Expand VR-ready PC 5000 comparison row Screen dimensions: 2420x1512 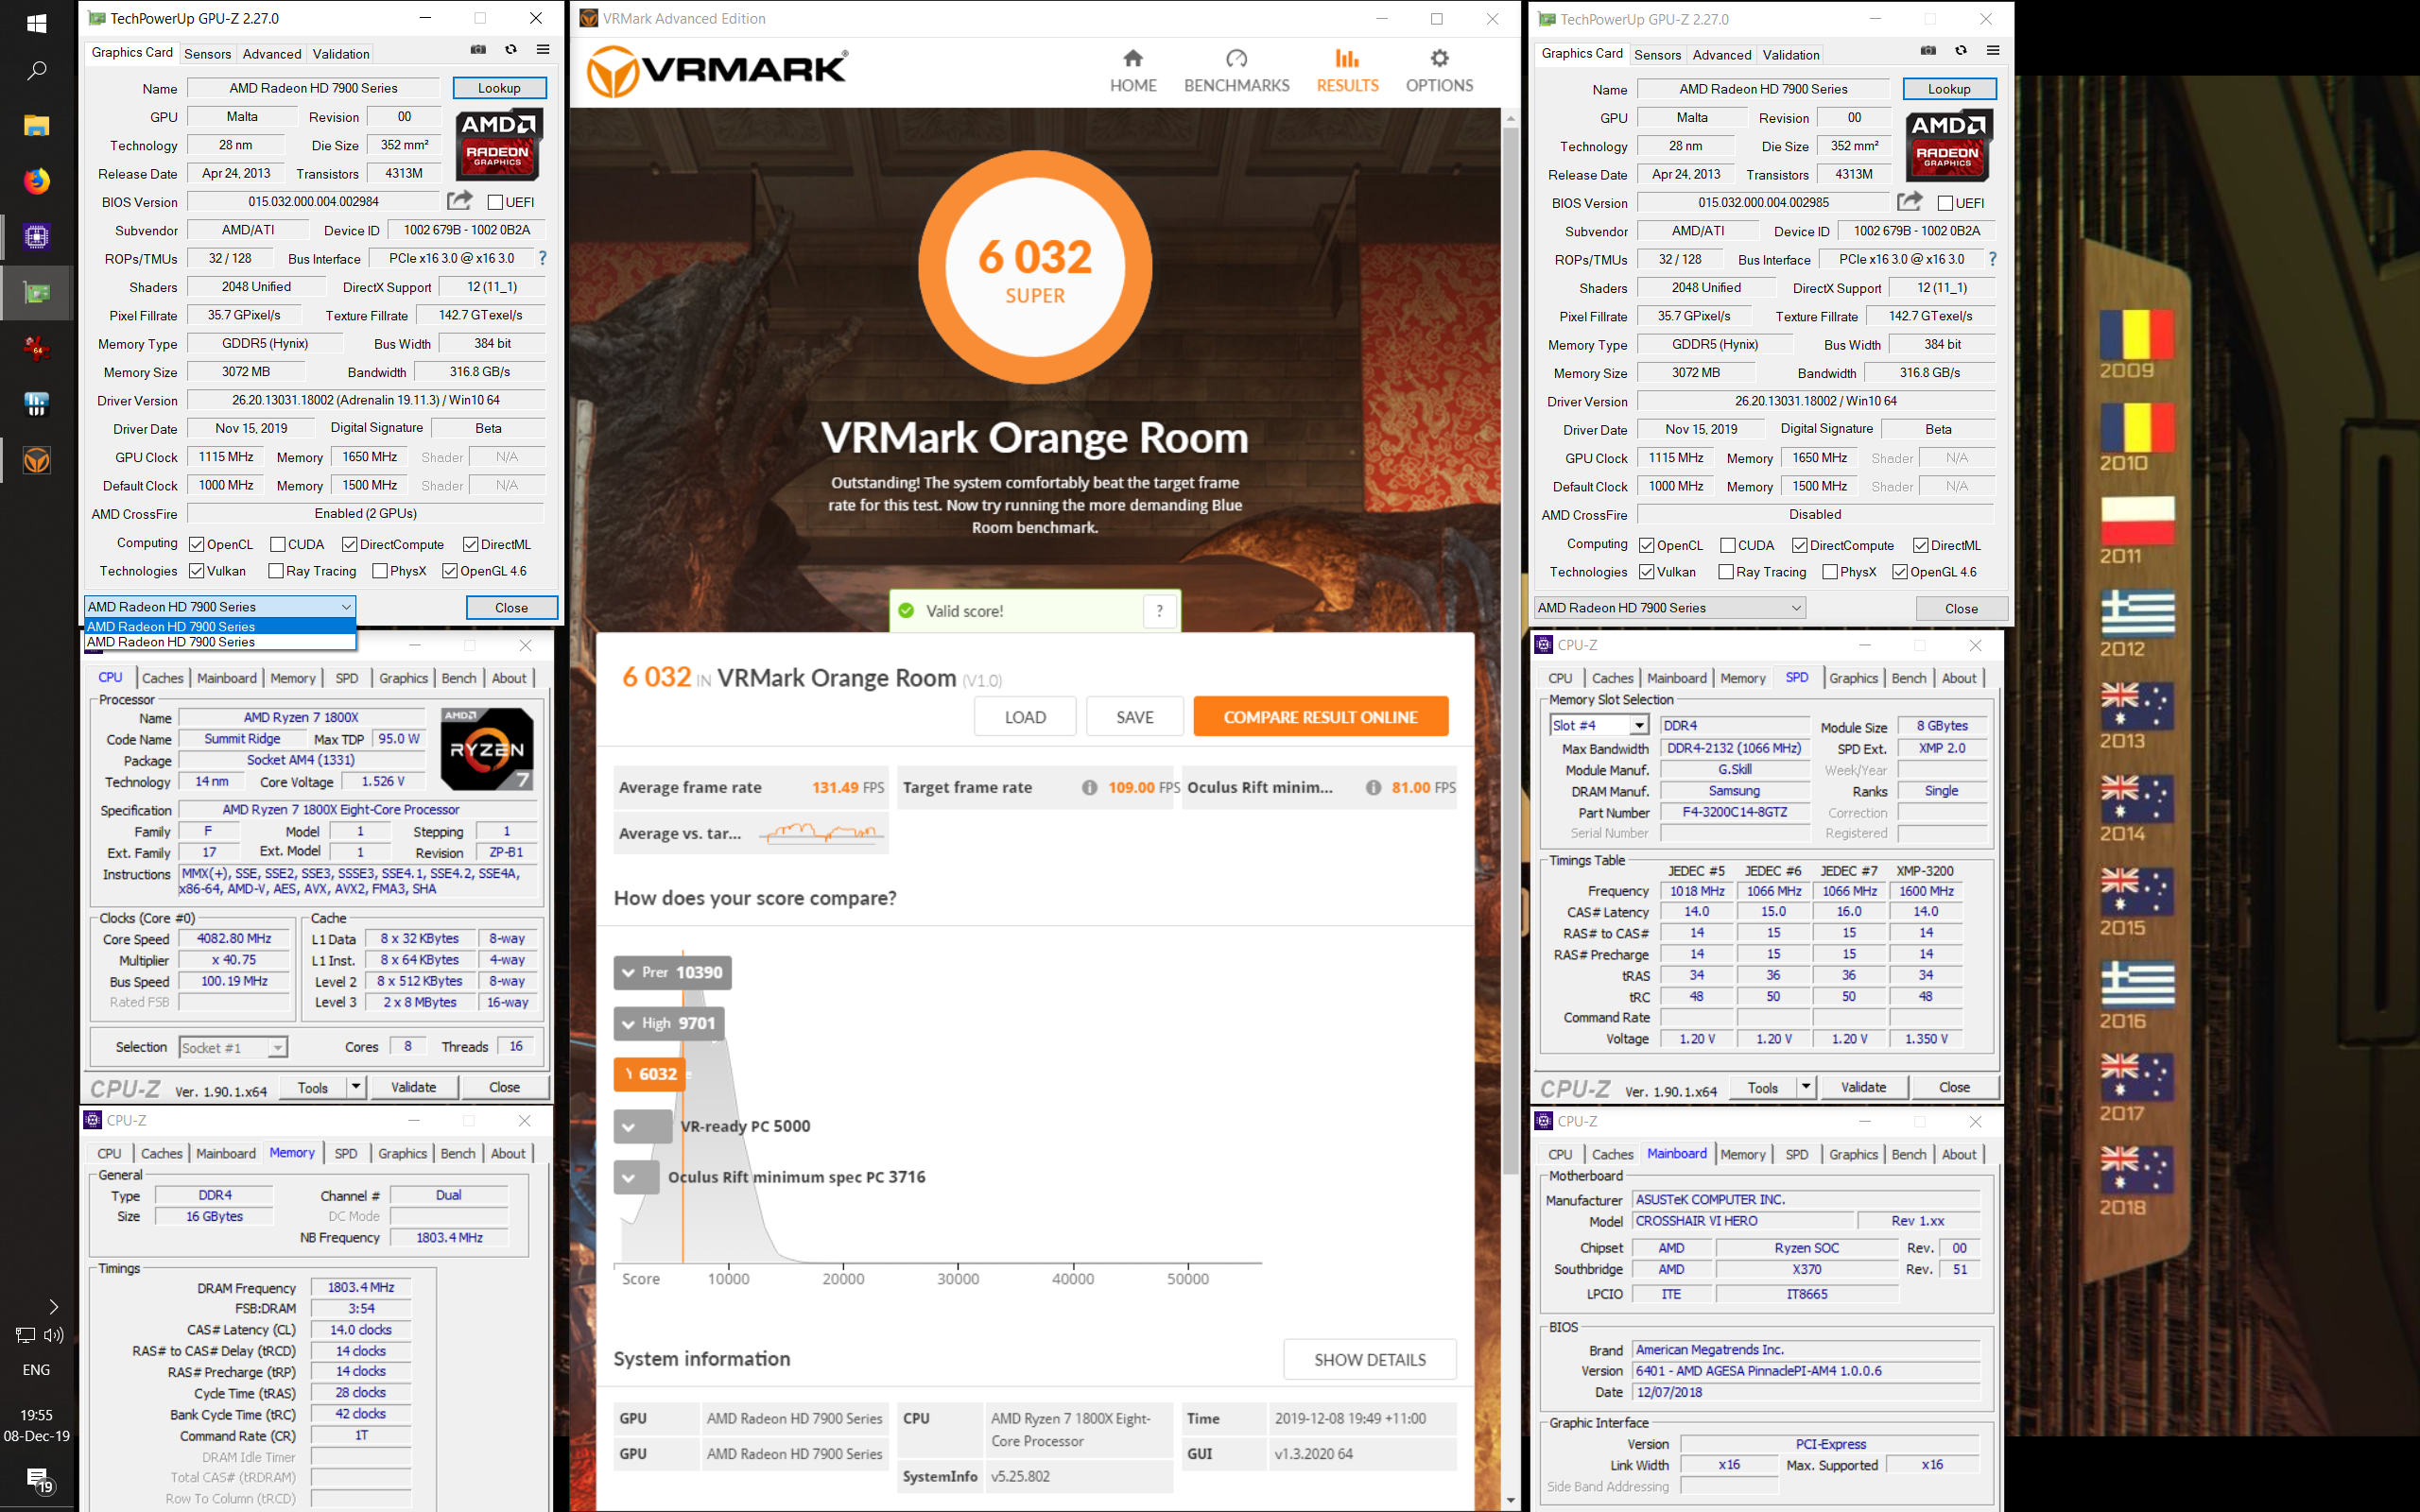(x=643, y=1127)
